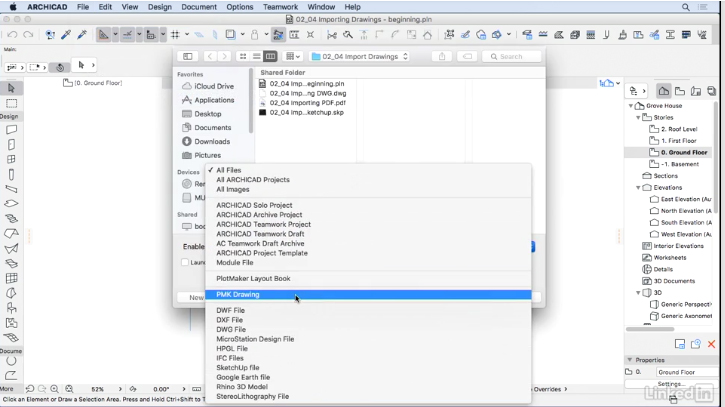Image resolution: width=725 pixels, height=407 pixels.
Task: Click the Search field in file dialog
Action: (x=511, y=56)
